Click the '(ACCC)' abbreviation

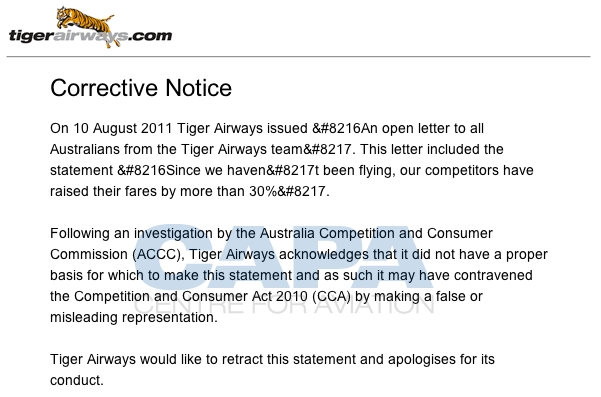pyautogui.click(x=158, y=254)
